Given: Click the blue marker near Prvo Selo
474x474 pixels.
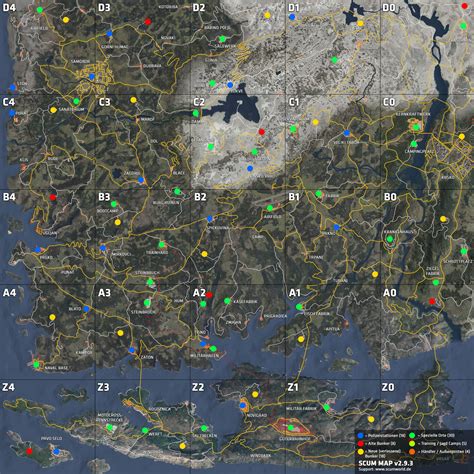Looking at the screenshot, I should click(57, 451).
